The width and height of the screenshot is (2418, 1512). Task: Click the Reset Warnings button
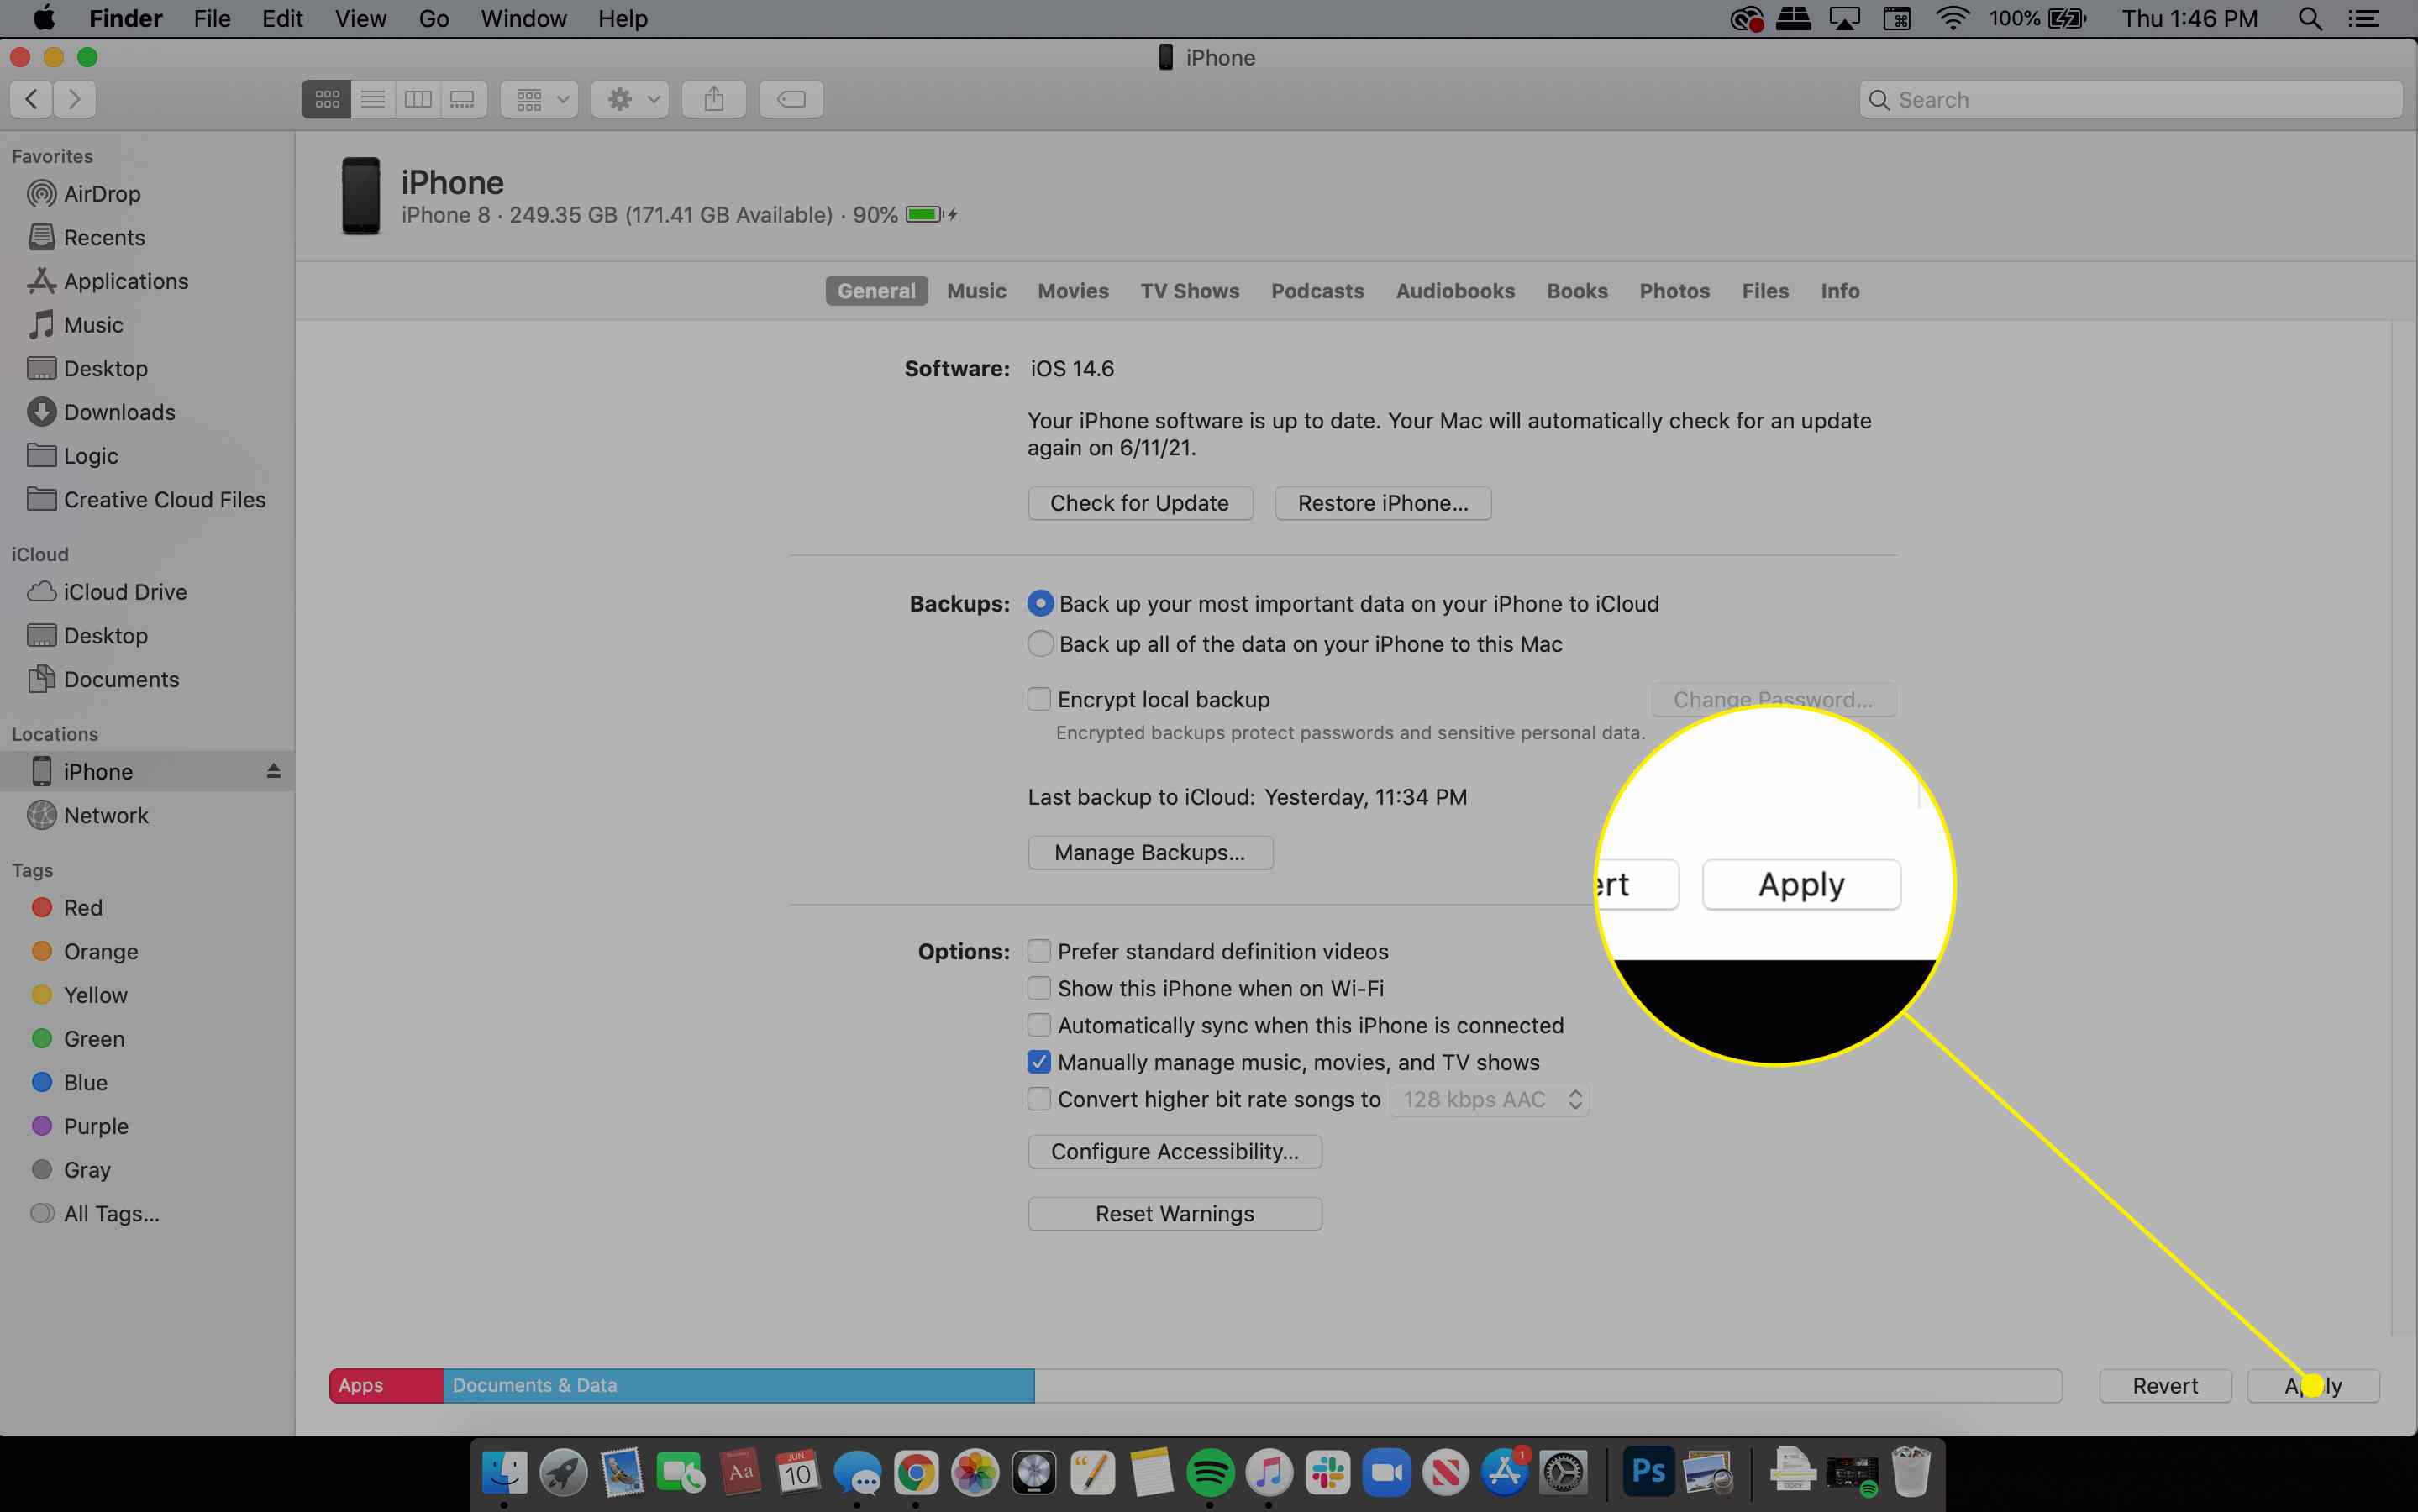pos(1175,1213)
